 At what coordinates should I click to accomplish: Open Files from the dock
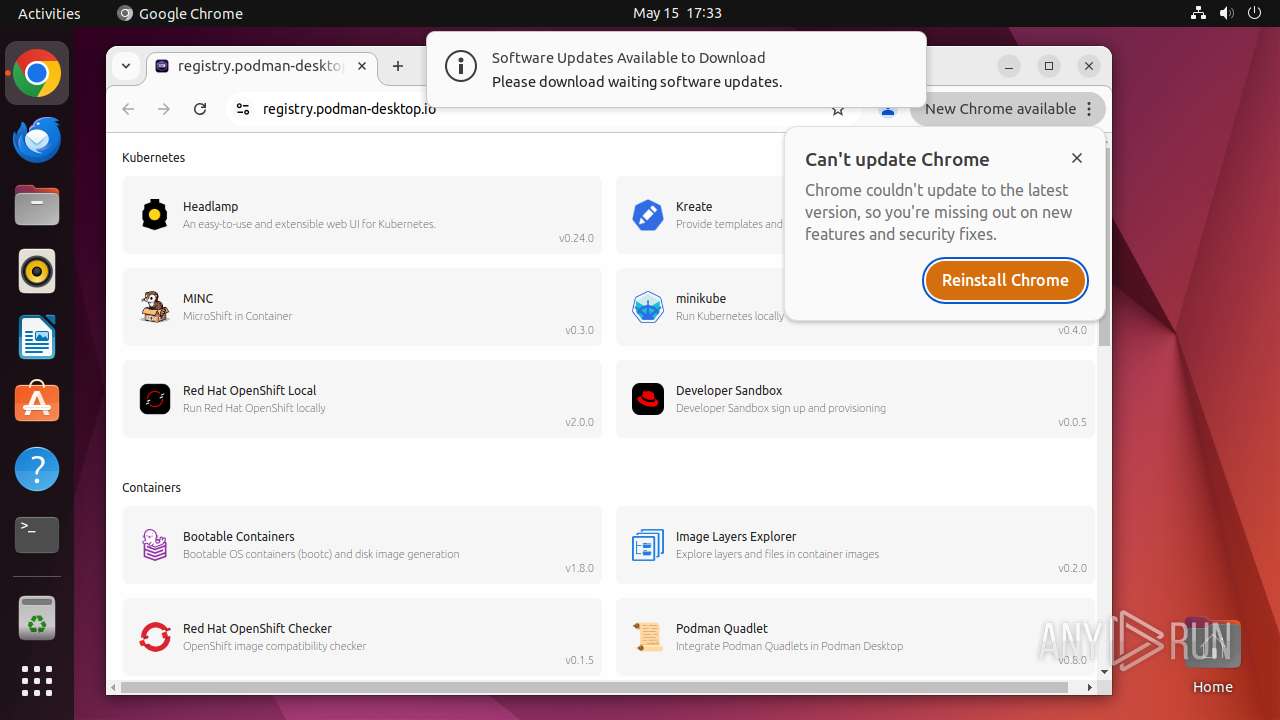tap(37, 206)
